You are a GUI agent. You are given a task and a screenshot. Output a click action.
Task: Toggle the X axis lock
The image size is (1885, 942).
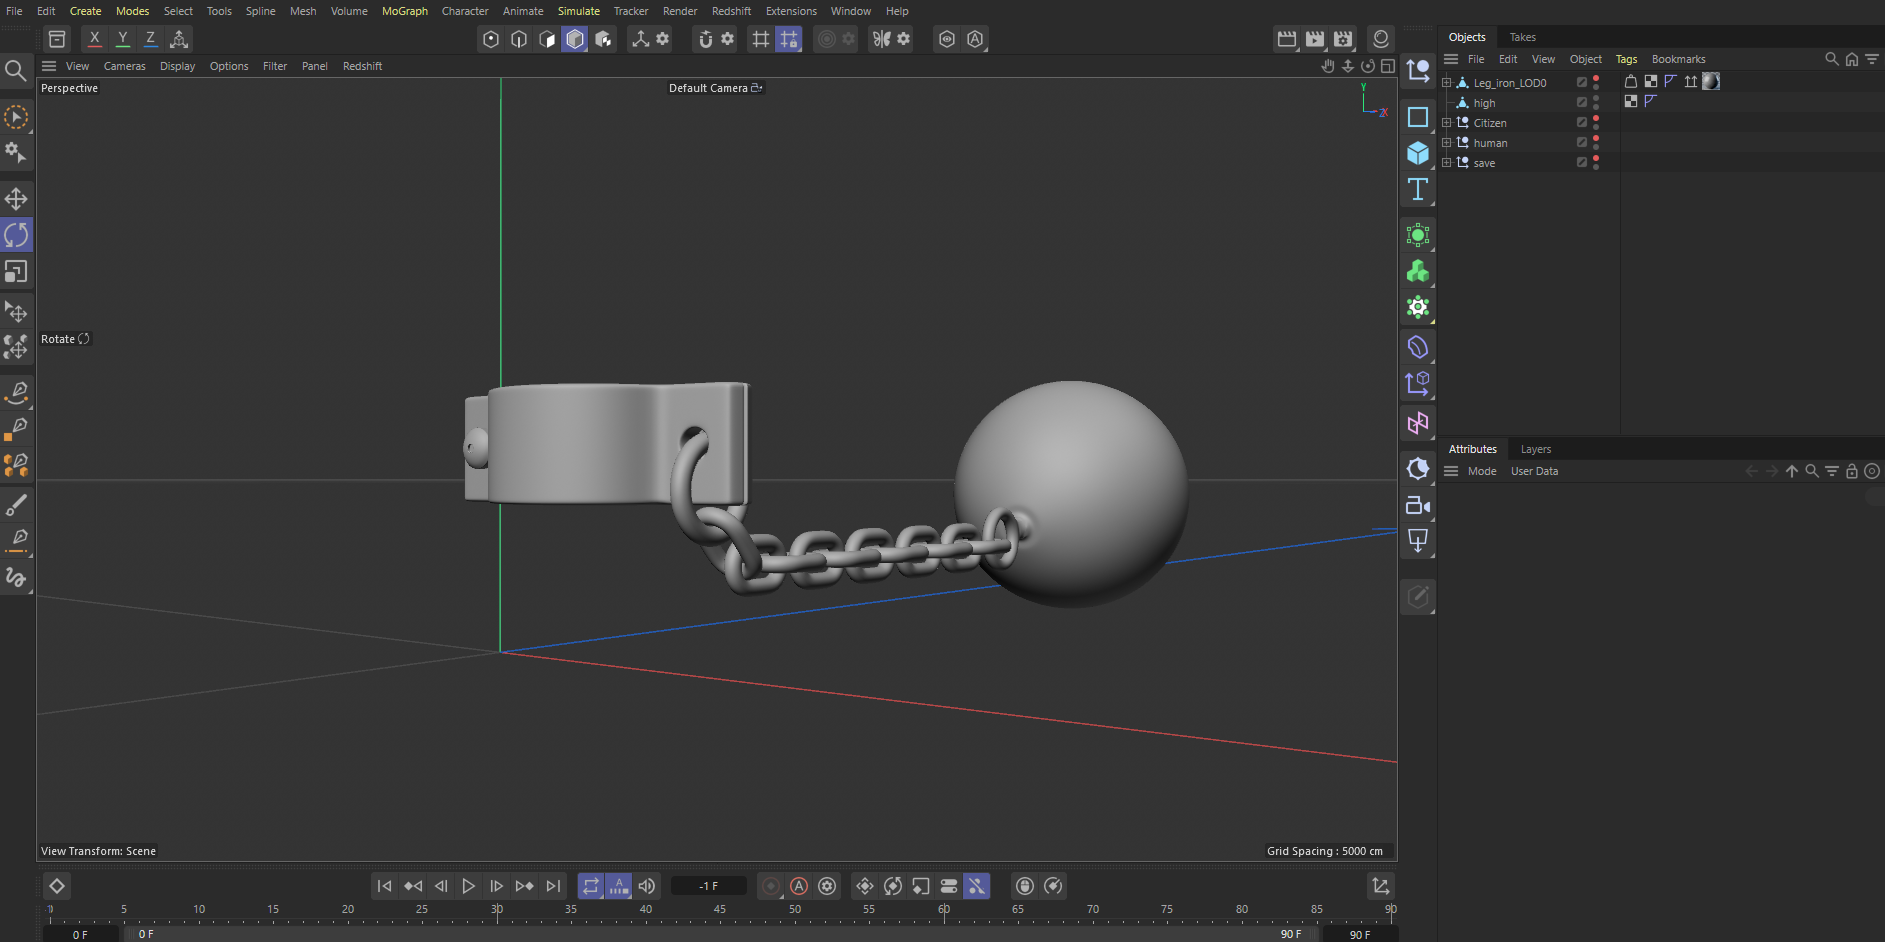click(x=95, y=39)
